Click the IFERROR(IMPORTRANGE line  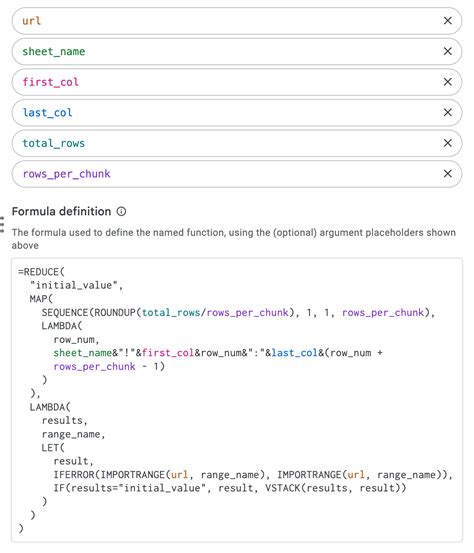click(x=253, y=475)
